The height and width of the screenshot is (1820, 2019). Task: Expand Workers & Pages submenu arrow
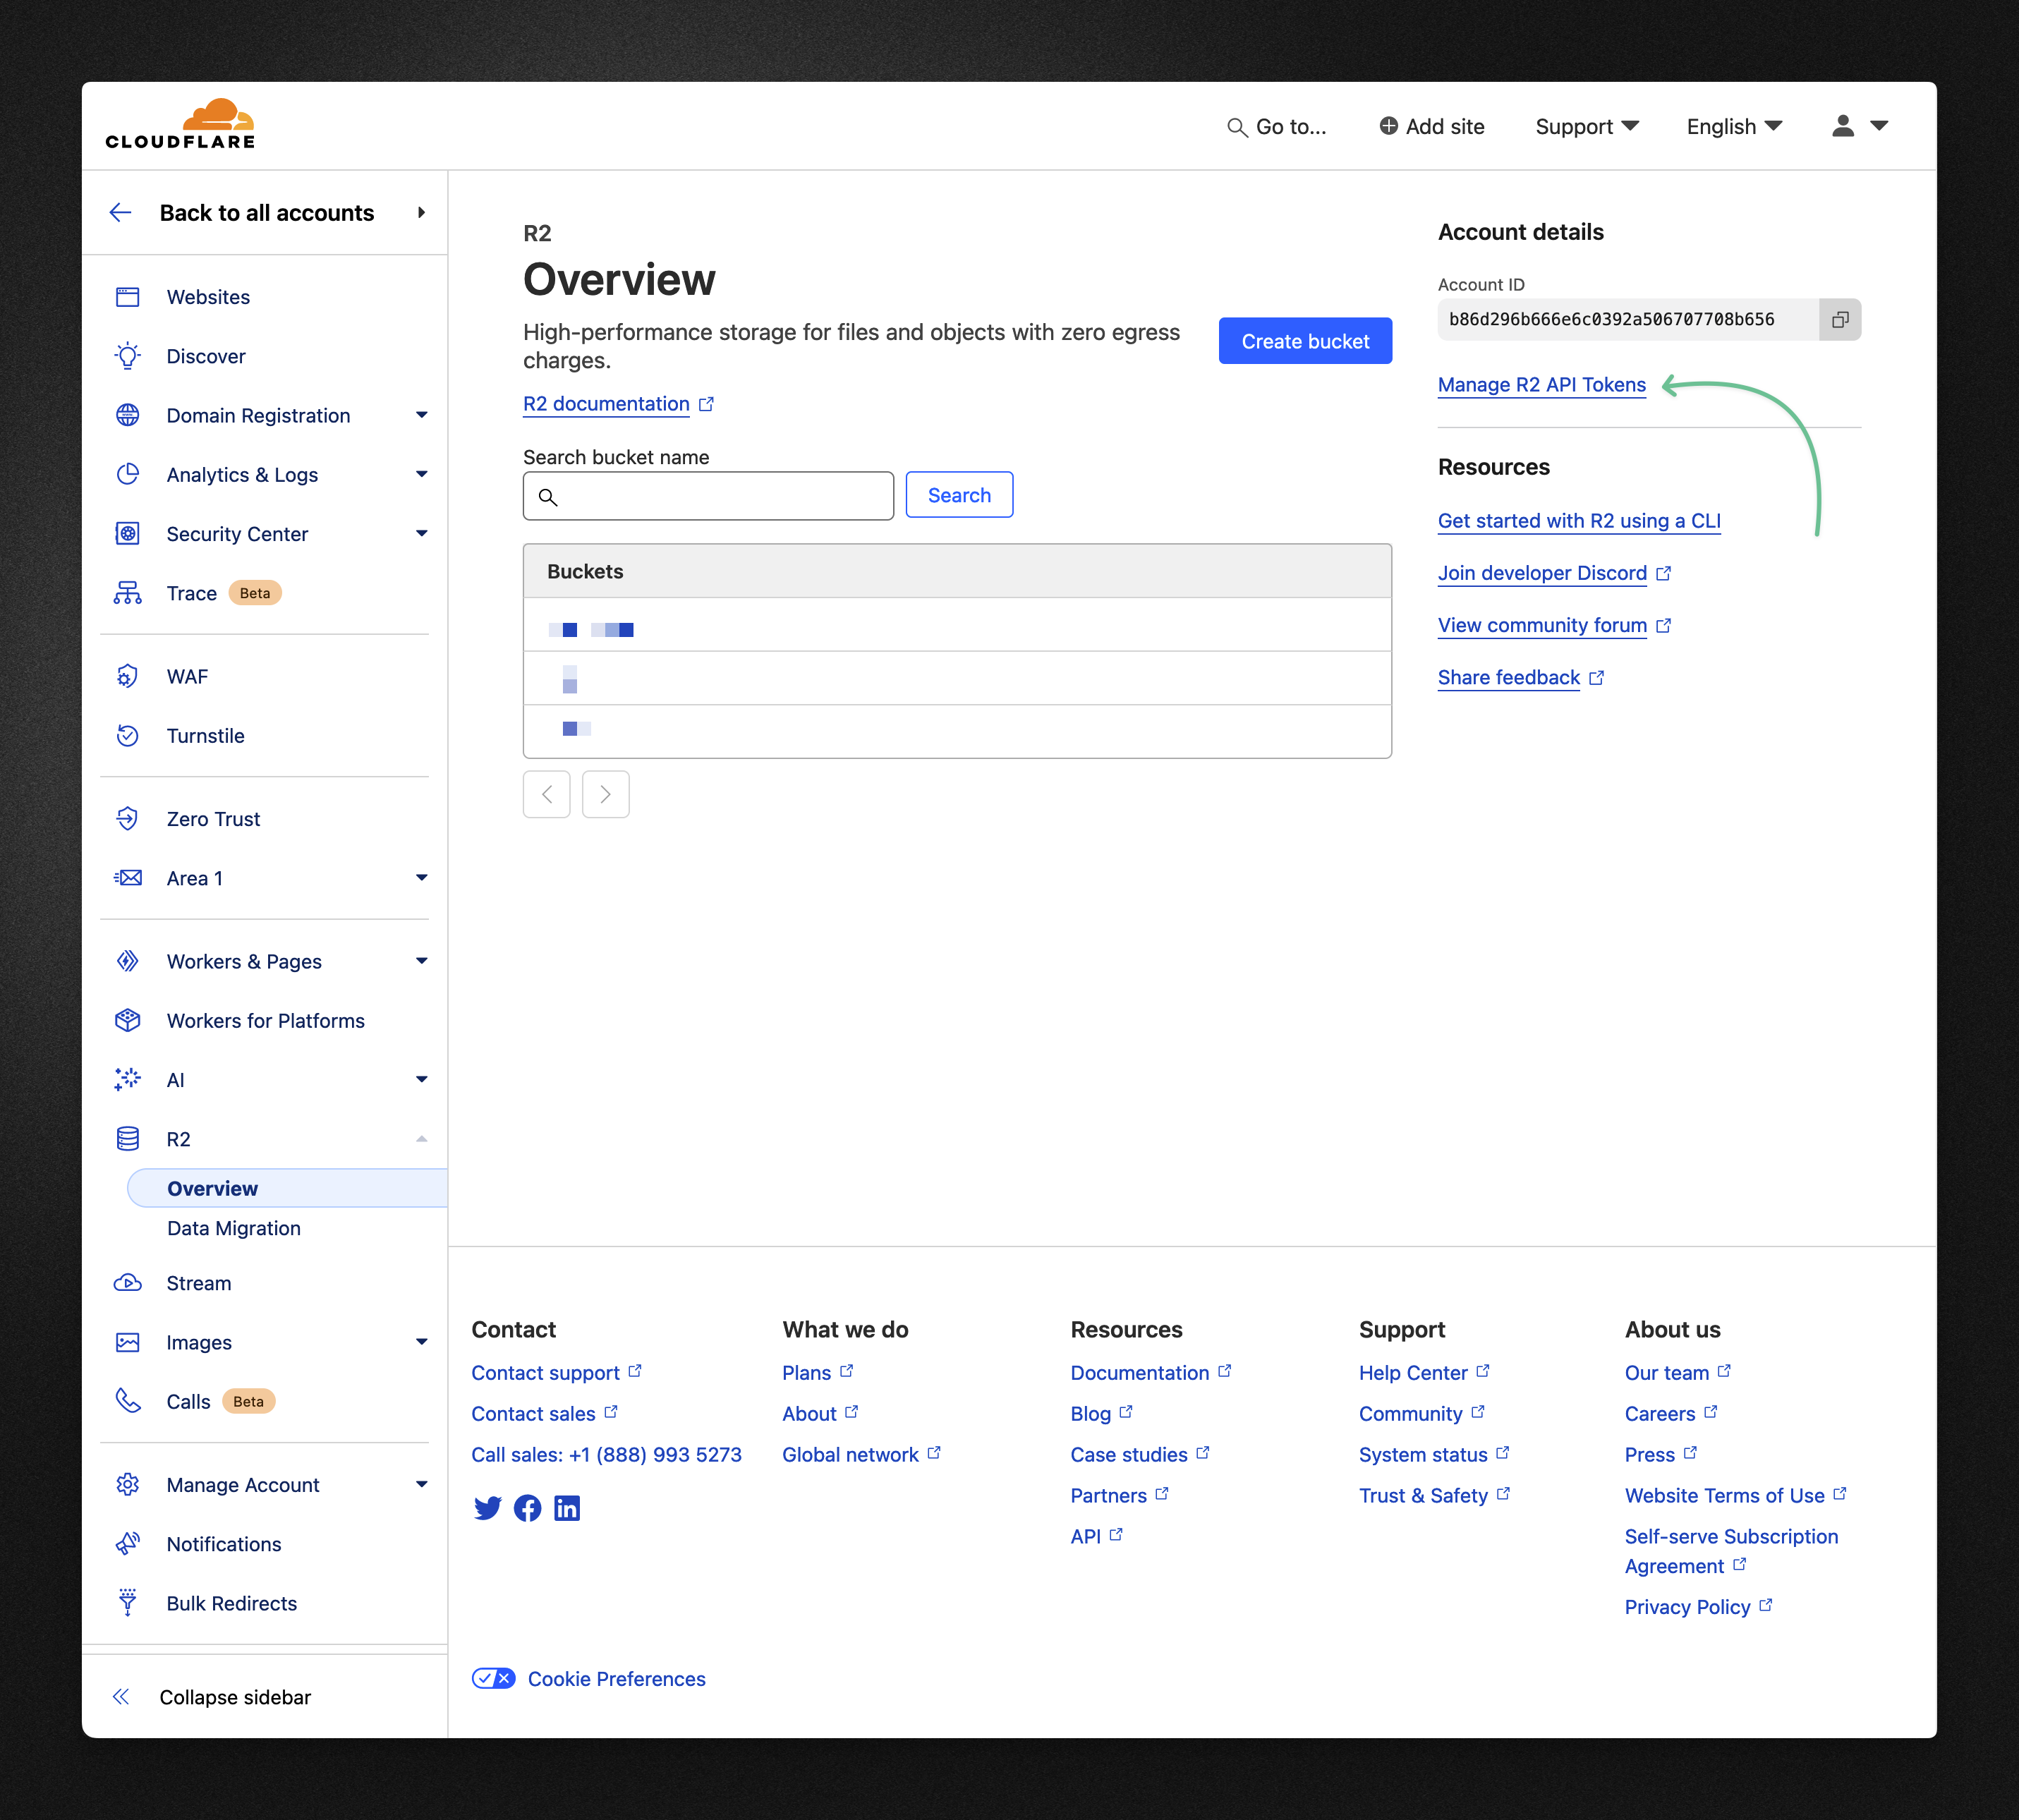[x=422, y=961]
